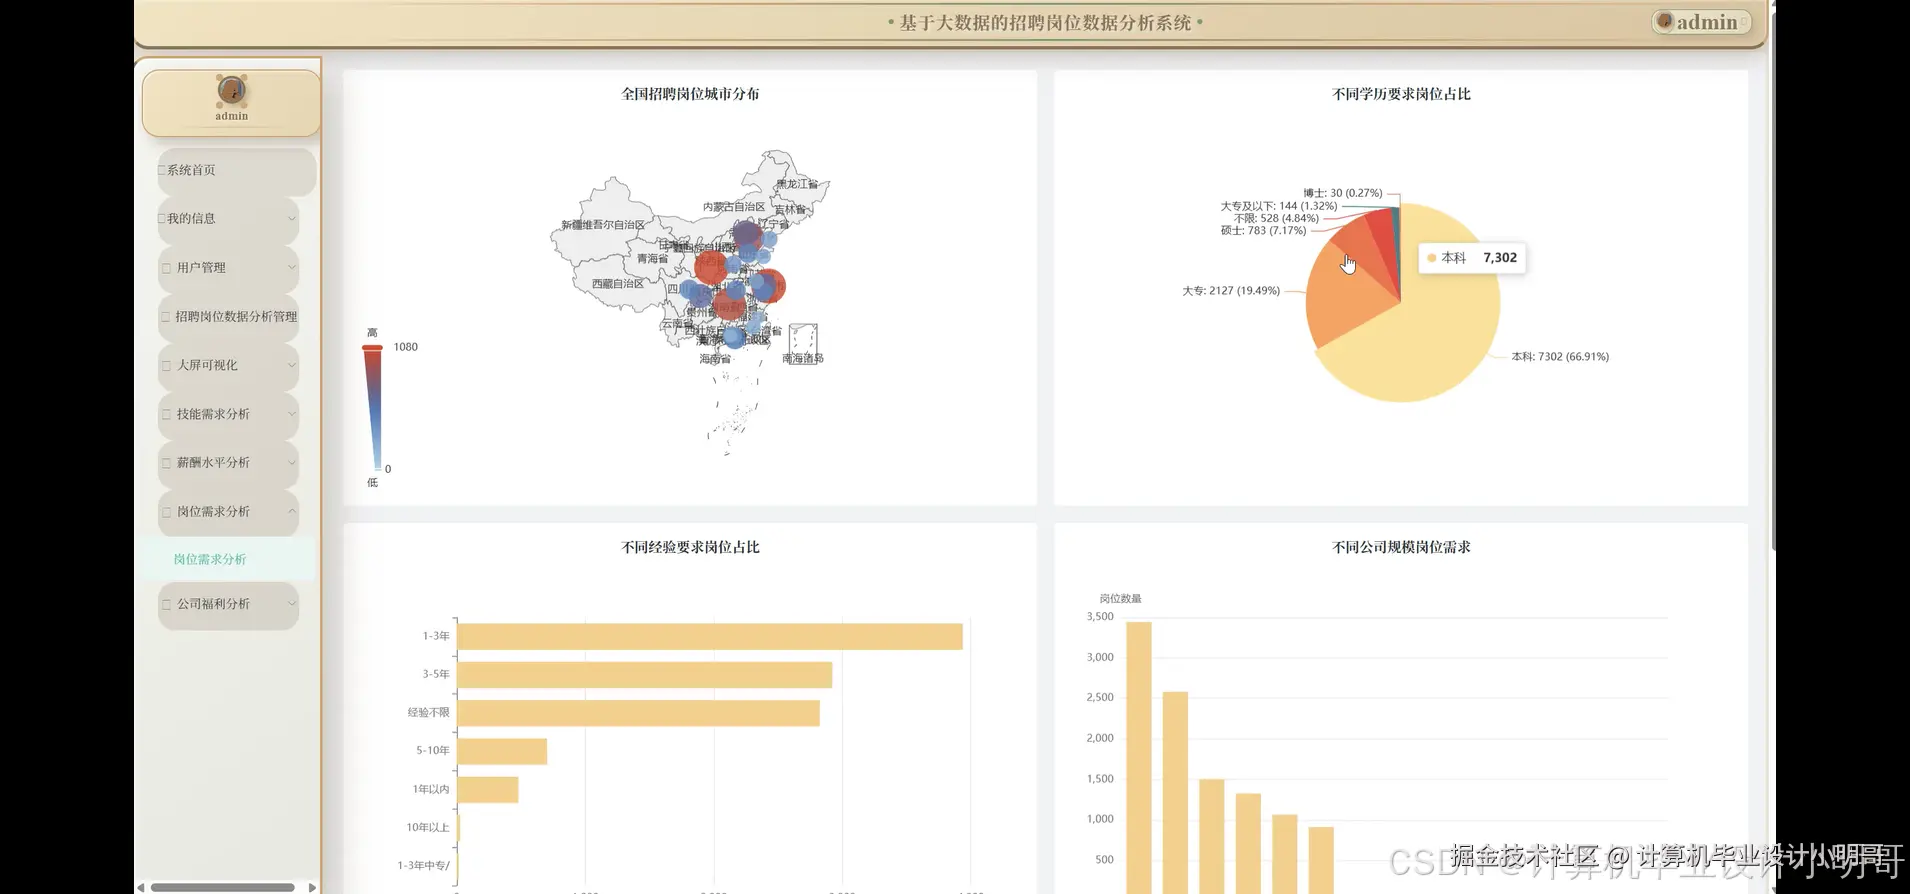Click the 内蒙古自治区 label on the map
The image size is (1910, 894).
(734, 207)
